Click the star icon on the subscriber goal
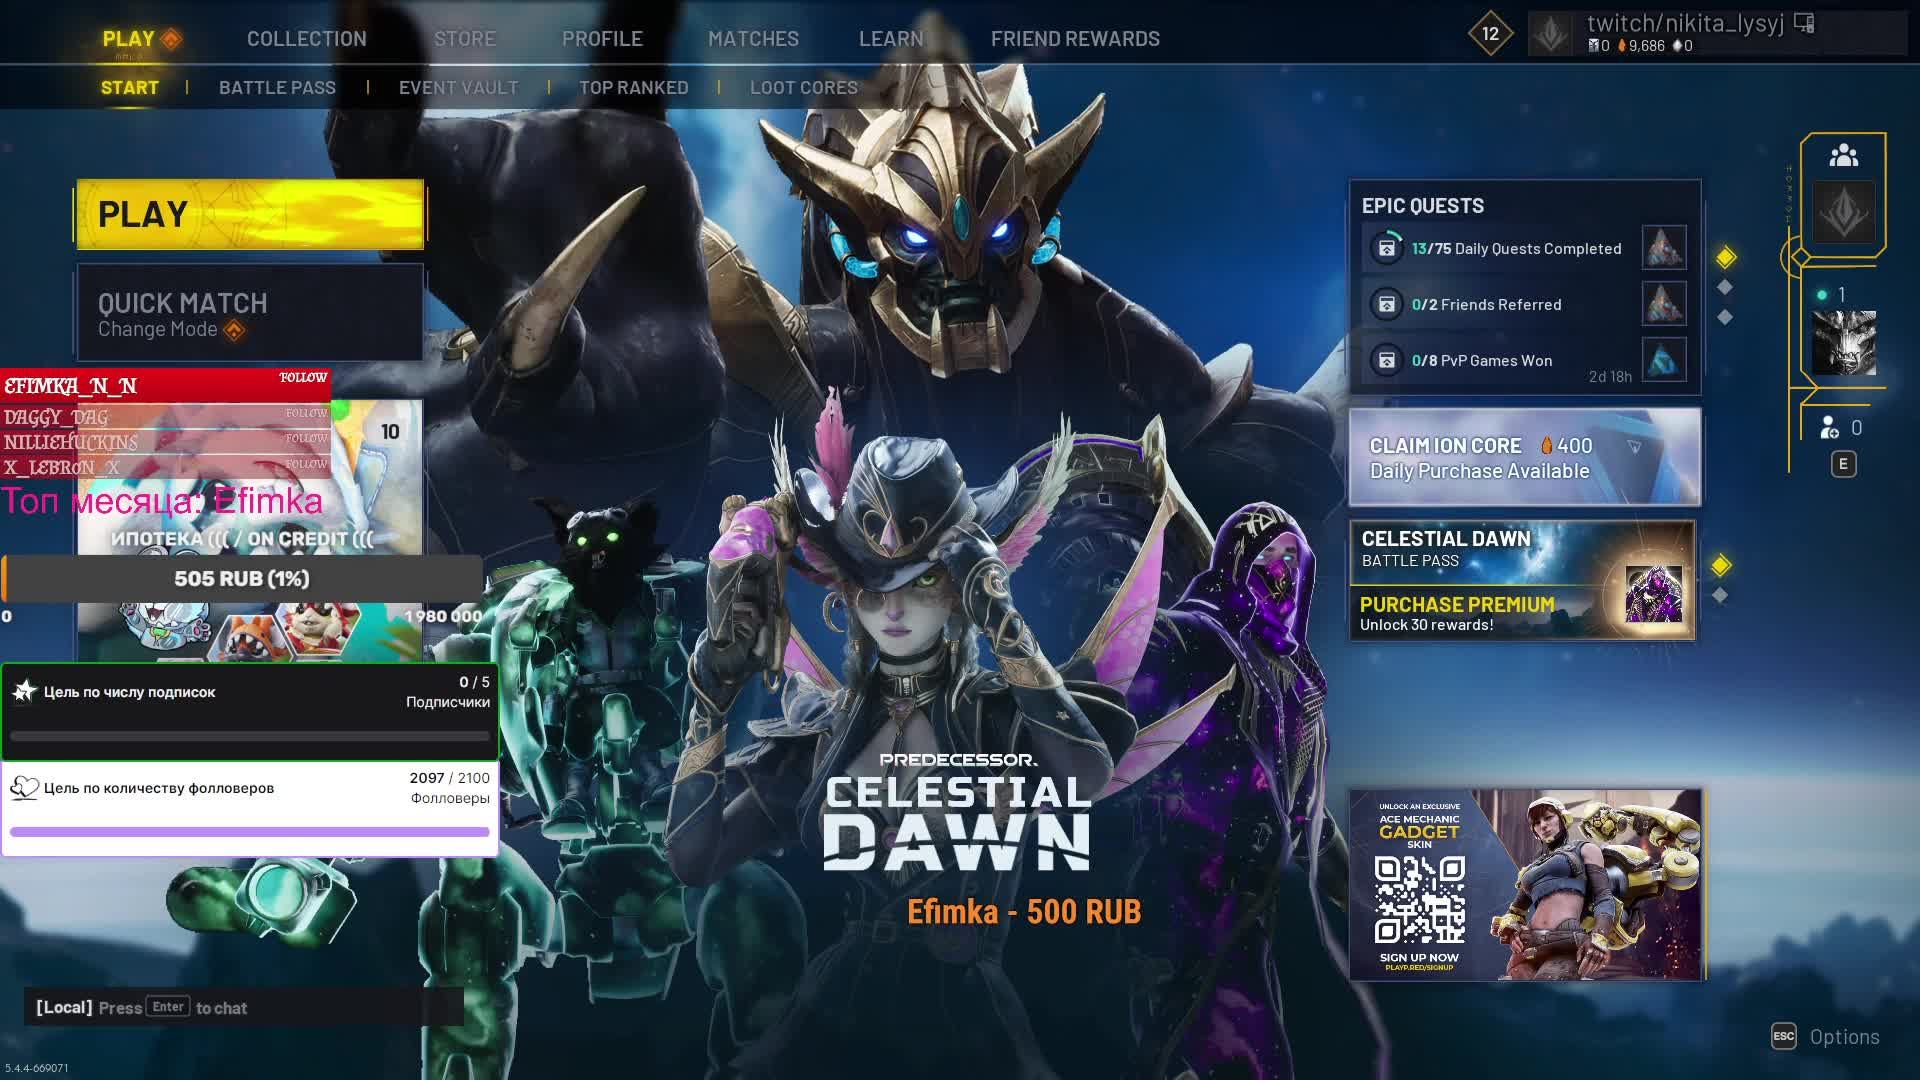This screenshot has height=1080, width=1920. [x=24, y=691]
